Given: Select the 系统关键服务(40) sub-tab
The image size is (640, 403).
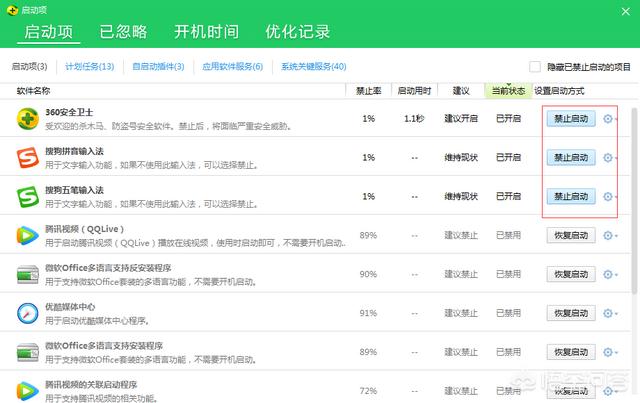Looking at the screenshot, I should click(313, 67).
